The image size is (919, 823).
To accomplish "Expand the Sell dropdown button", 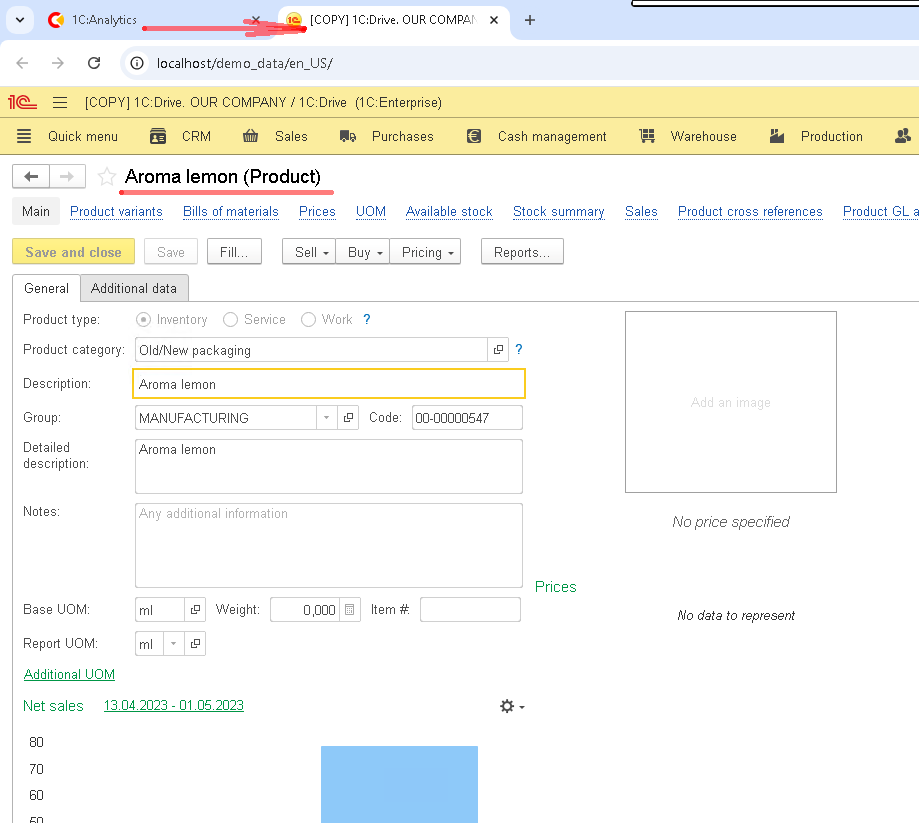I will pos(308,252).
